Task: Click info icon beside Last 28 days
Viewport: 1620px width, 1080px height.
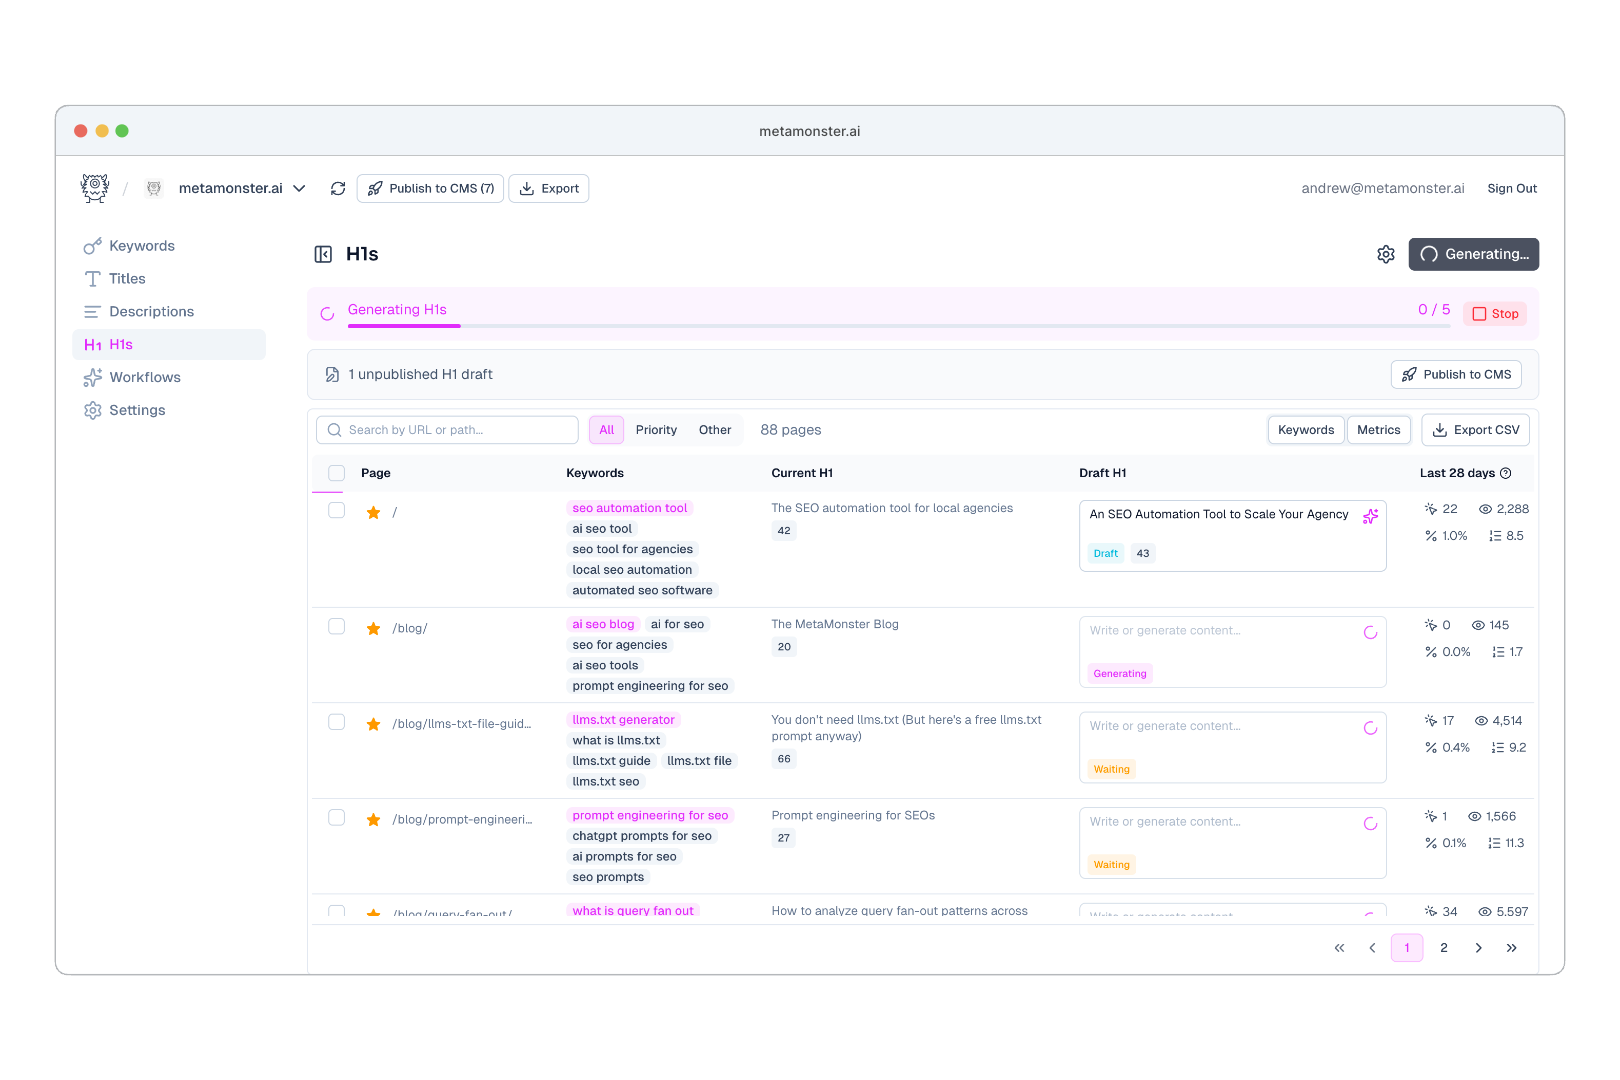Action: click(x=1506, y=473)
